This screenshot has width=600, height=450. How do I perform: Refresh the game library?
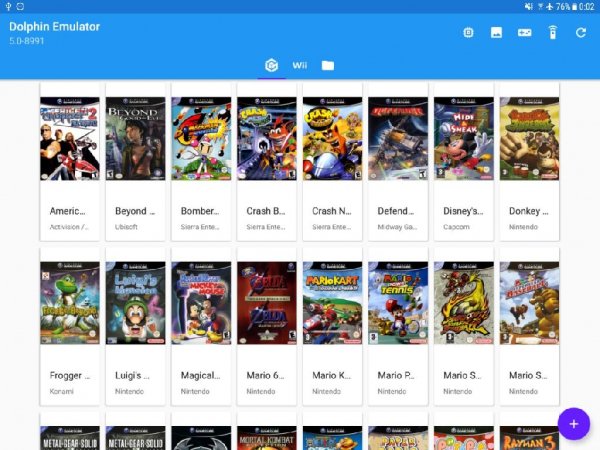pos(581,33)
